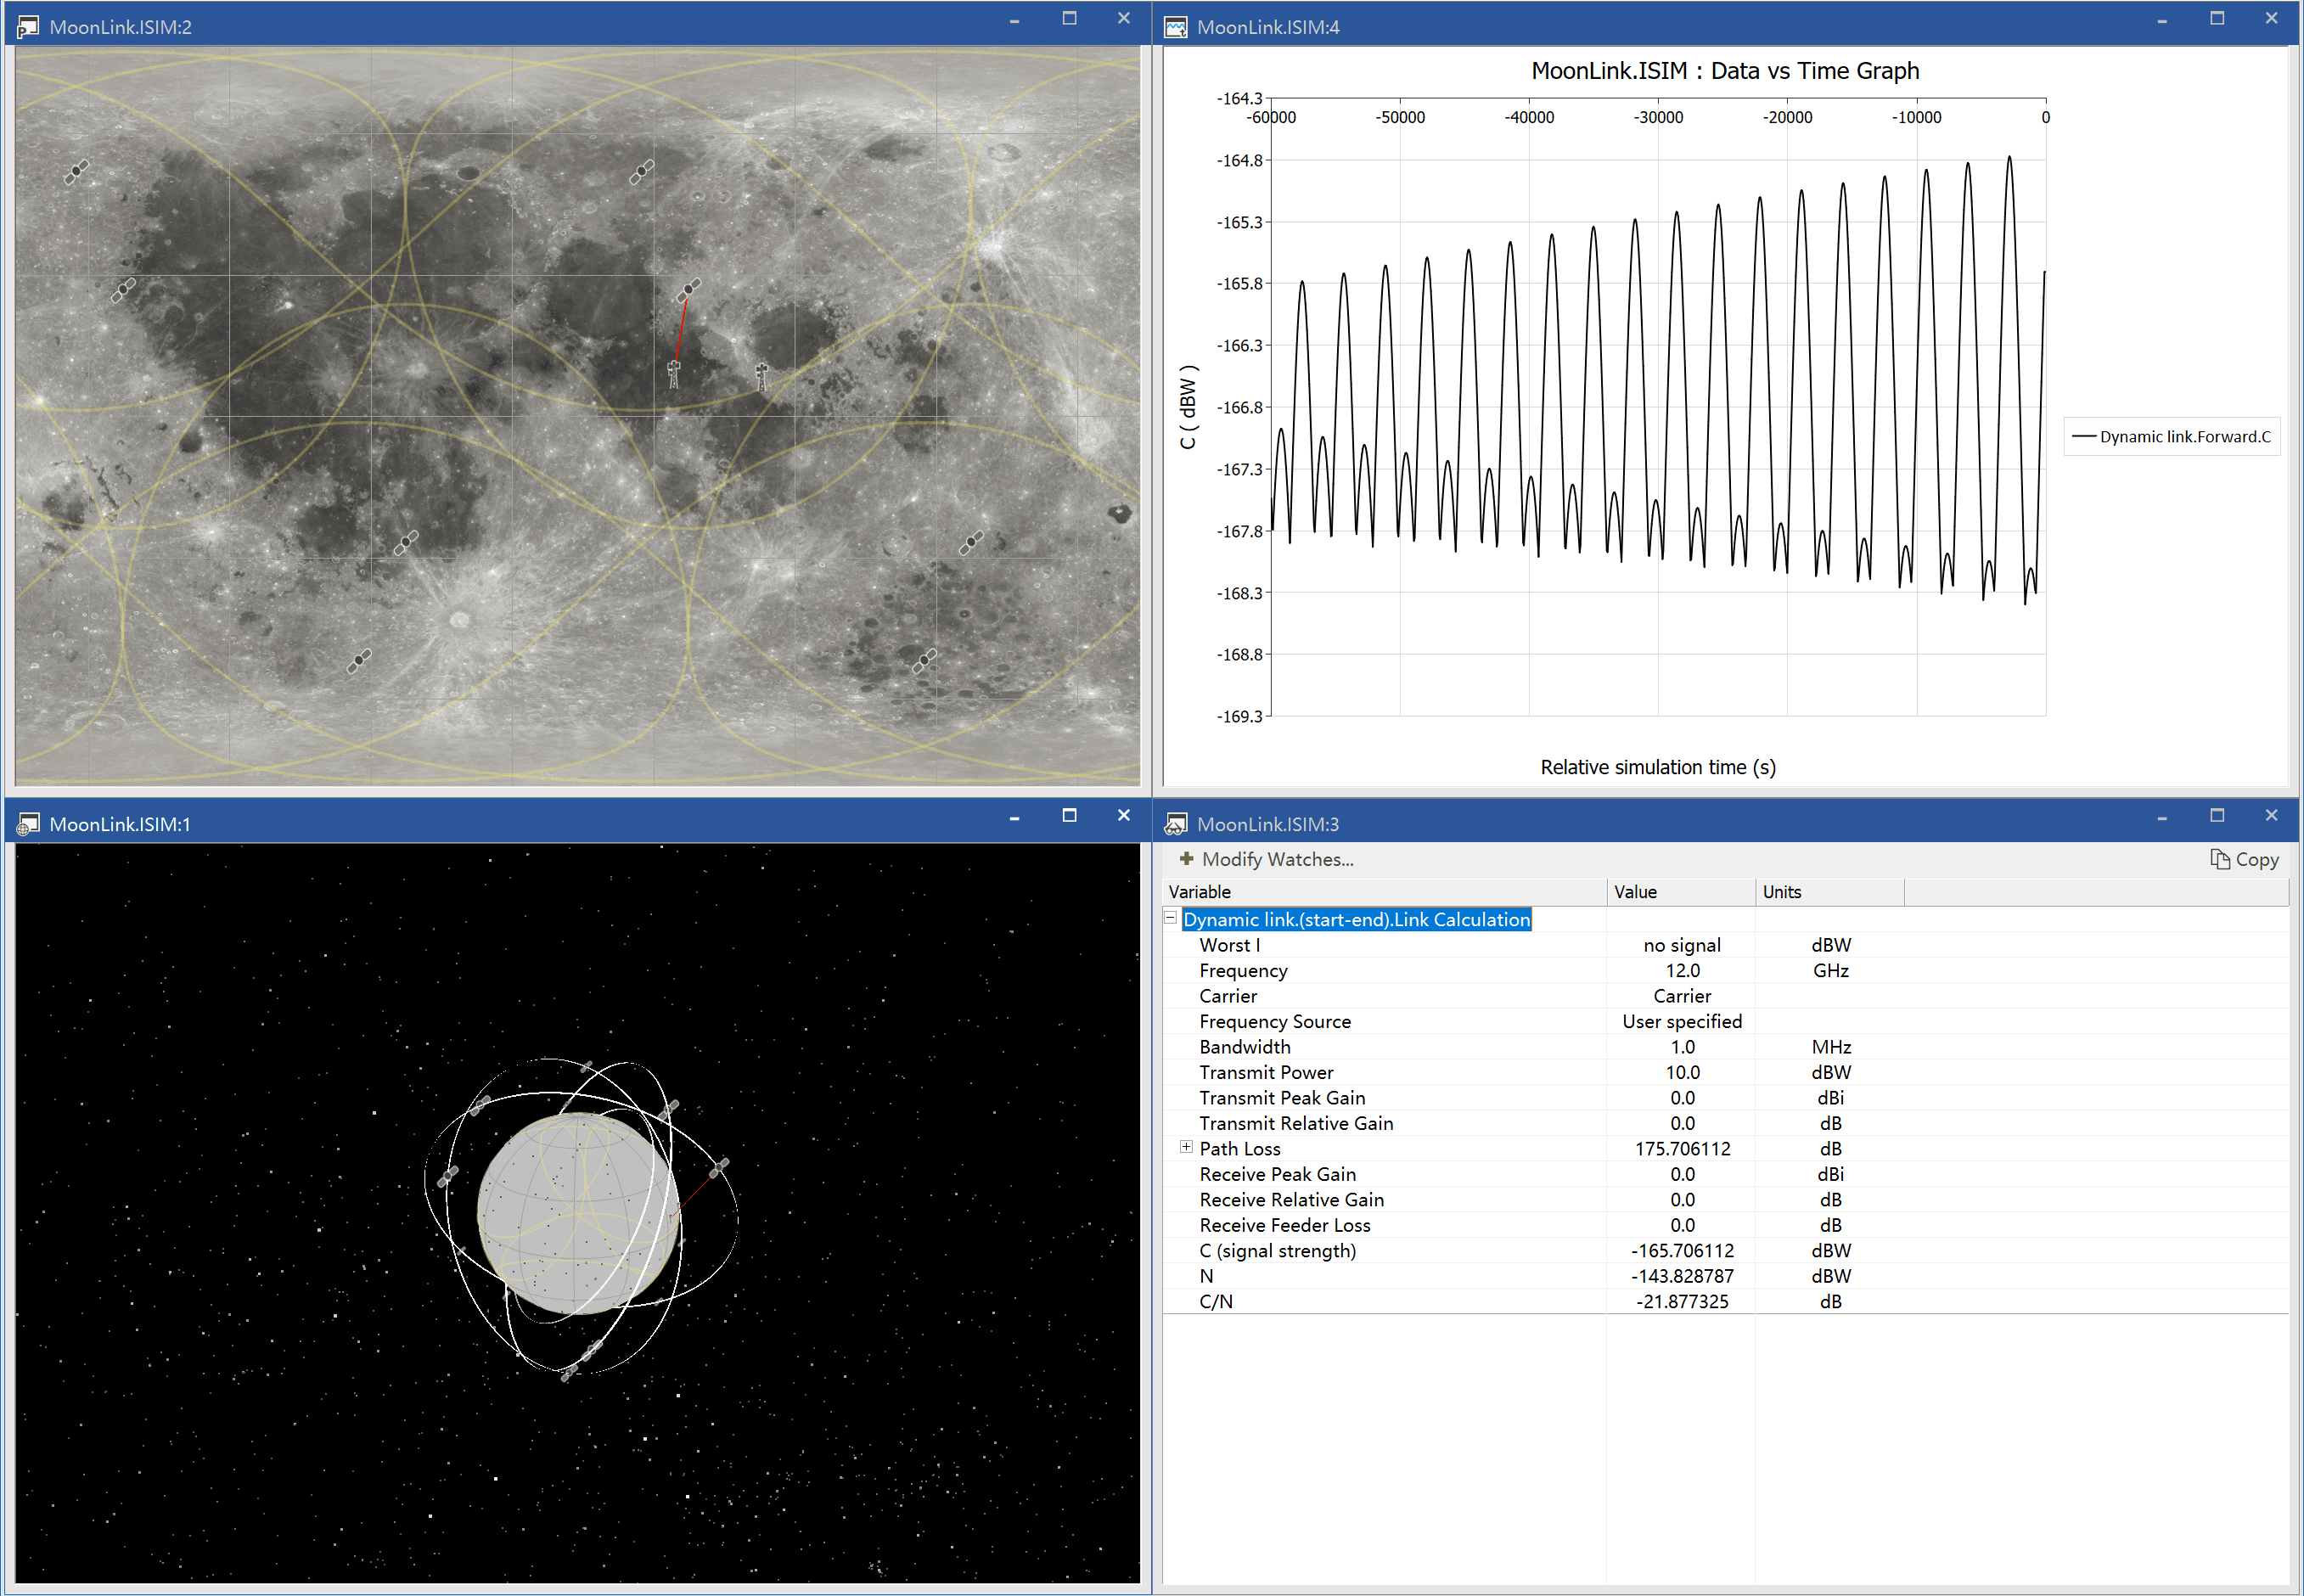Screen dimensions: 2304x1596
Task: Click the Copy clipboard icon
Action: 2219,859
